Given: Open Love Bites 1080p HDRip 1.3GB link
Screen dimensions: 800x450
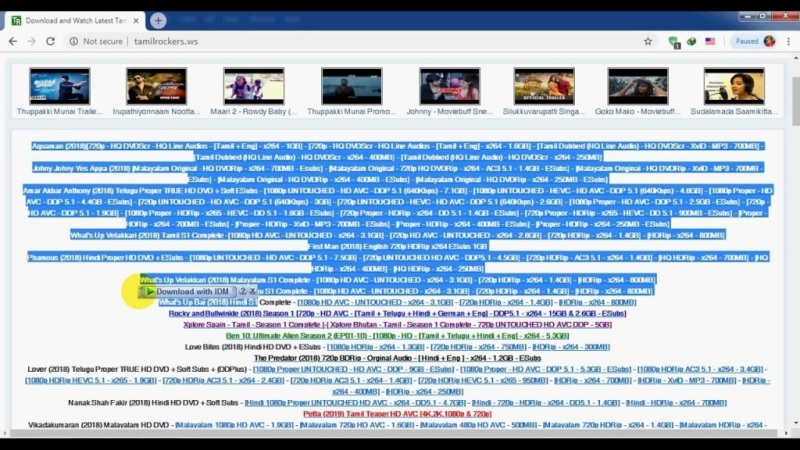Looking at the screenshot, I should (376, 347).
